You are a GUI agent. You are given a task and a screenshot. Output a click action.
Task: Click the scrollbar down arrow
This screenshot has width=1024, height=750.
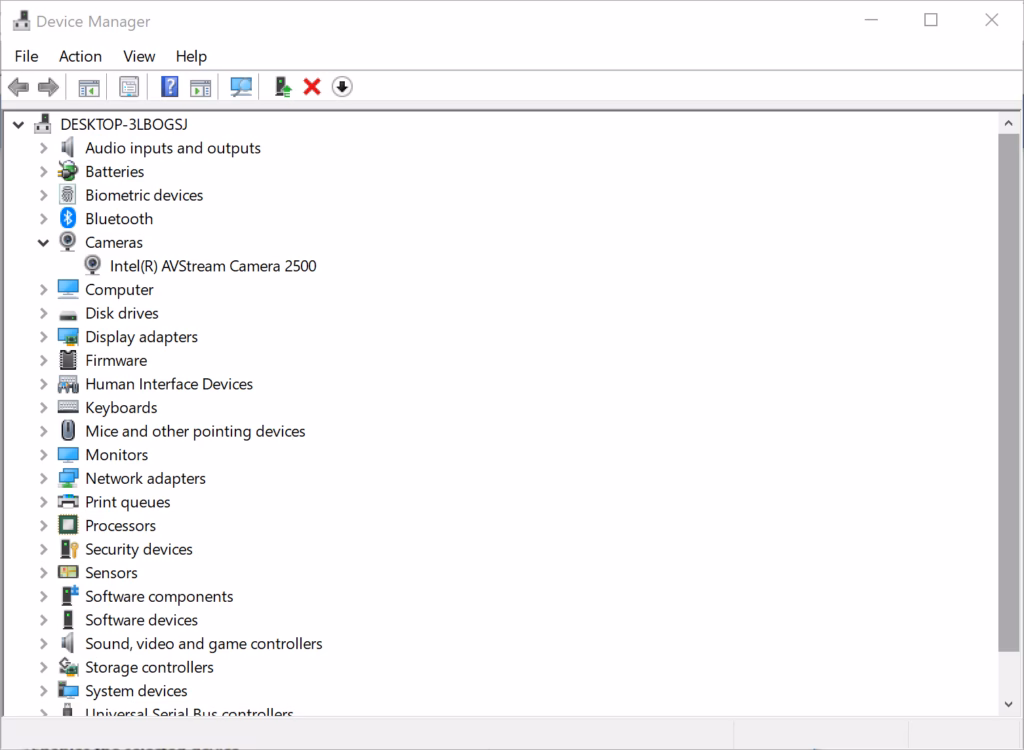click(x=1009, y=704)
